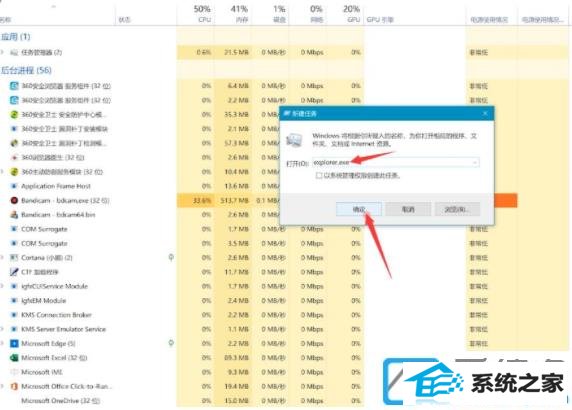The width and height of the screenshot is (572, 410).
Task: Click the Cancel button in the dialog
Action: (x=408, y=209)
